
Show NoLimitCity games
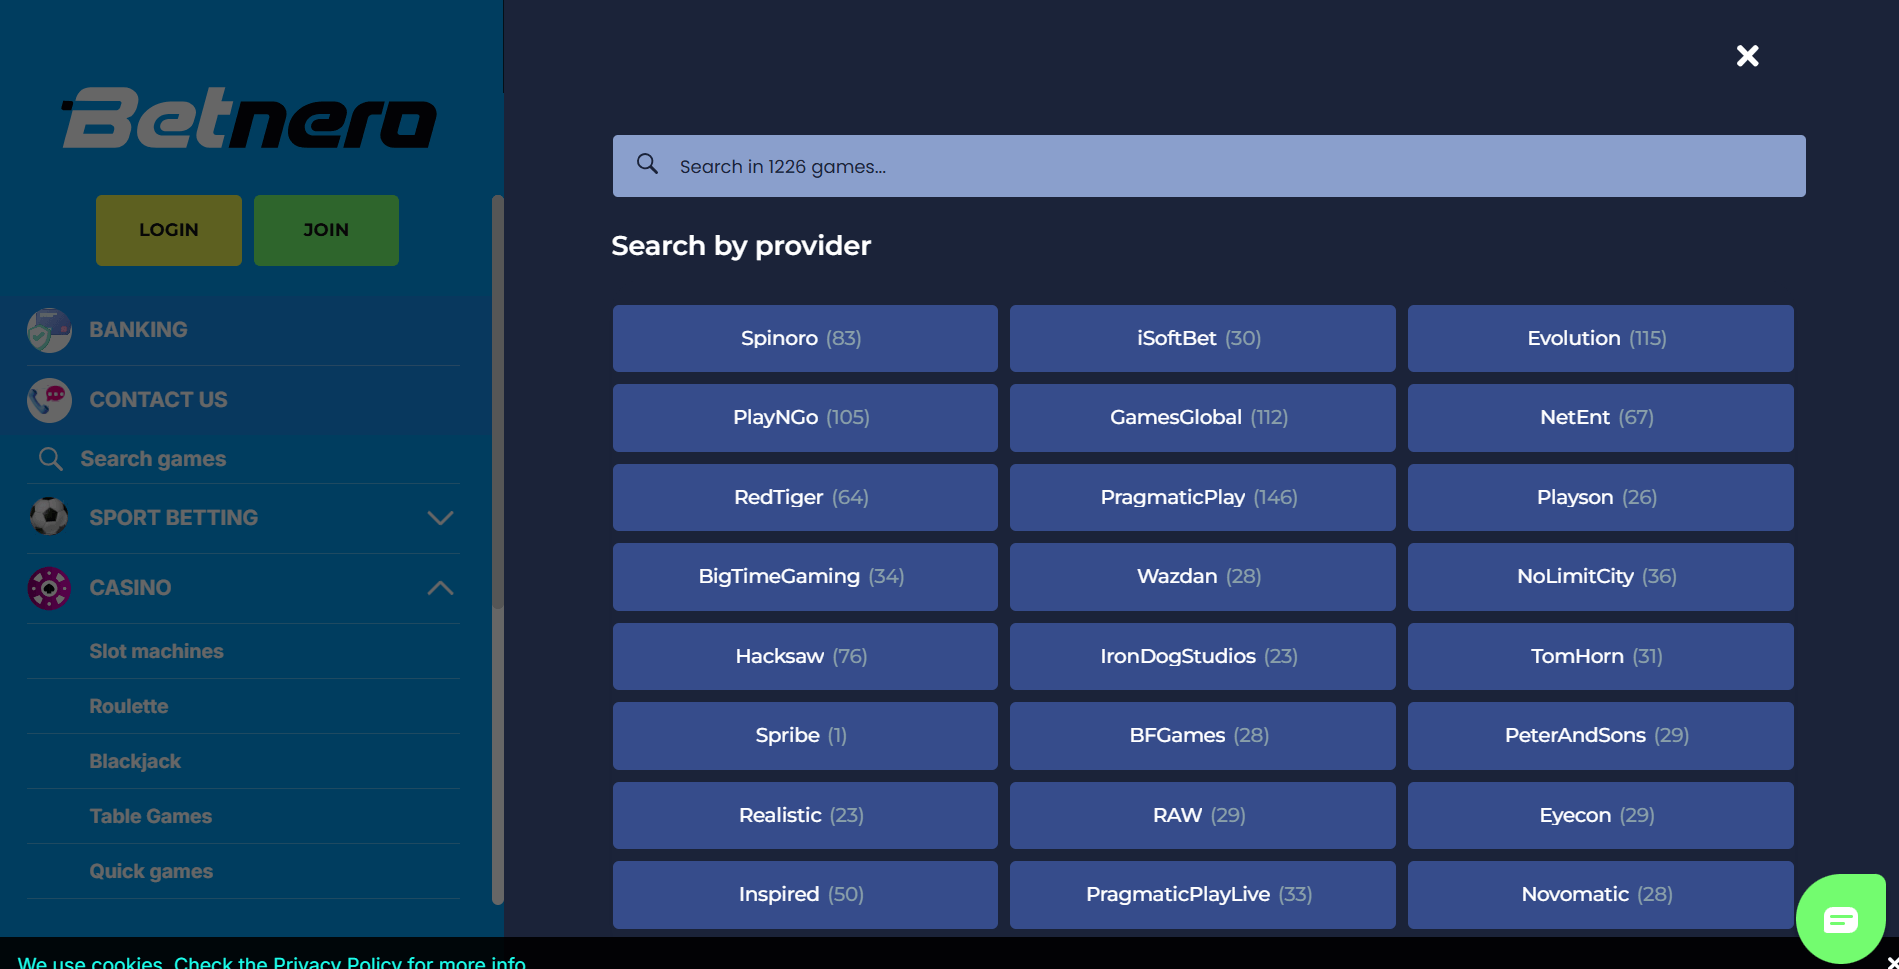pos(1600,577)
